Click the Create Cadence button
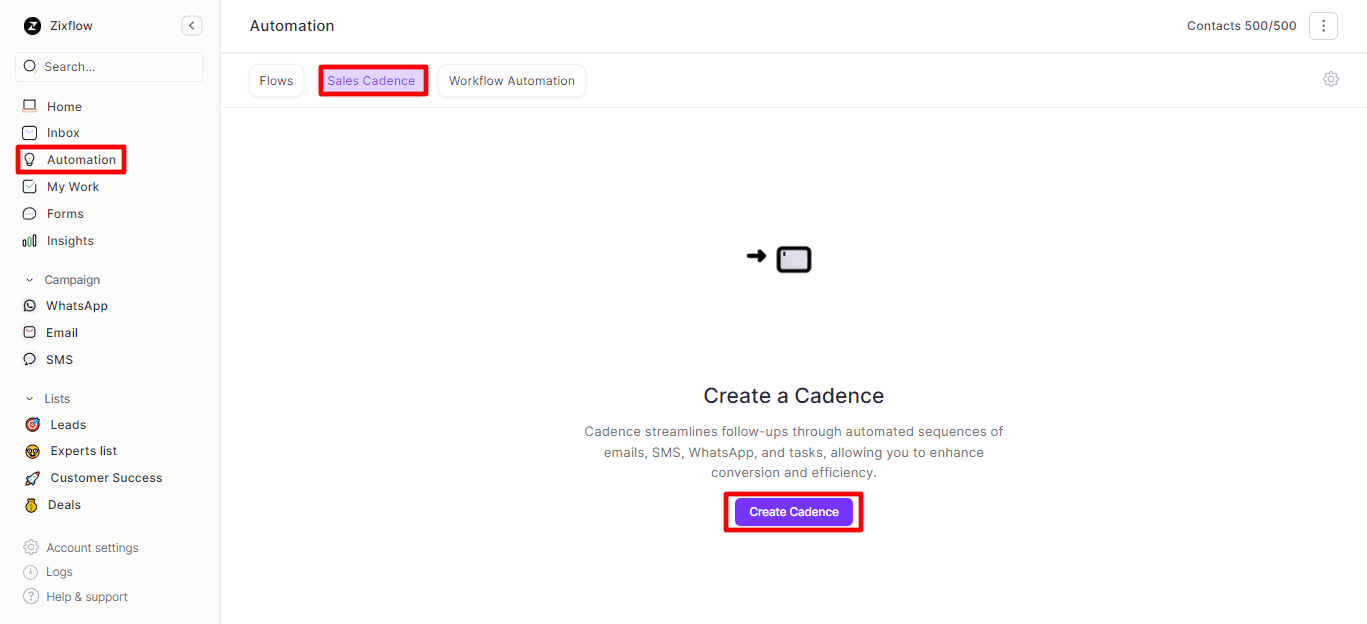This screenshot has width=1367, height=624. point(793,512)
